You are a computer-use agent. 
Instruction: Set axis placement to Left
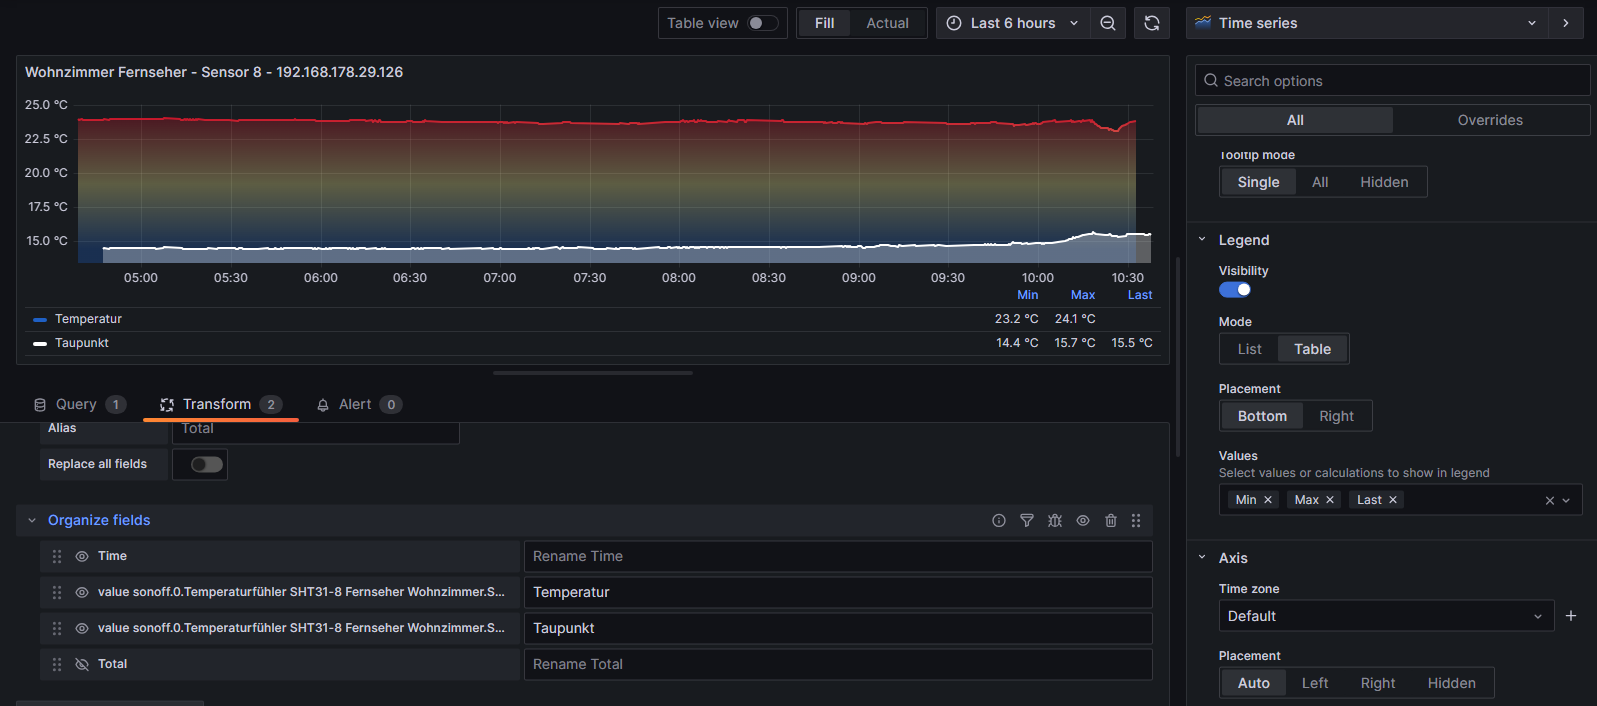click(1315, 683)
